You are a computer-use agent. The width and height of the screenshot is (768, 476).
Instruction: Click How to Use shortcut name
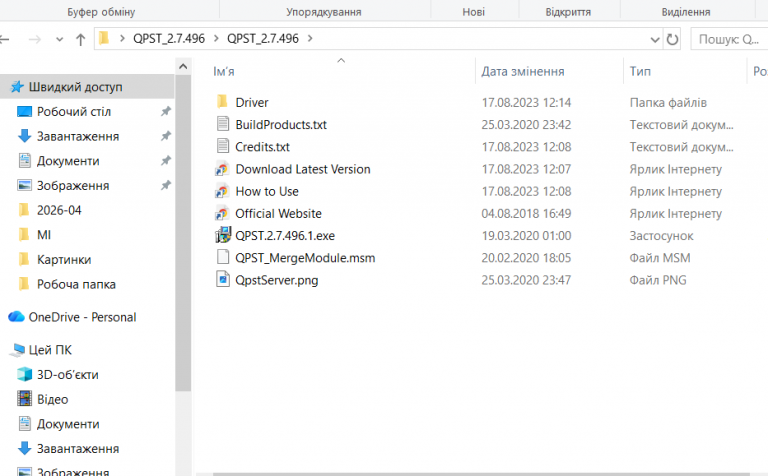coord(267,191)
